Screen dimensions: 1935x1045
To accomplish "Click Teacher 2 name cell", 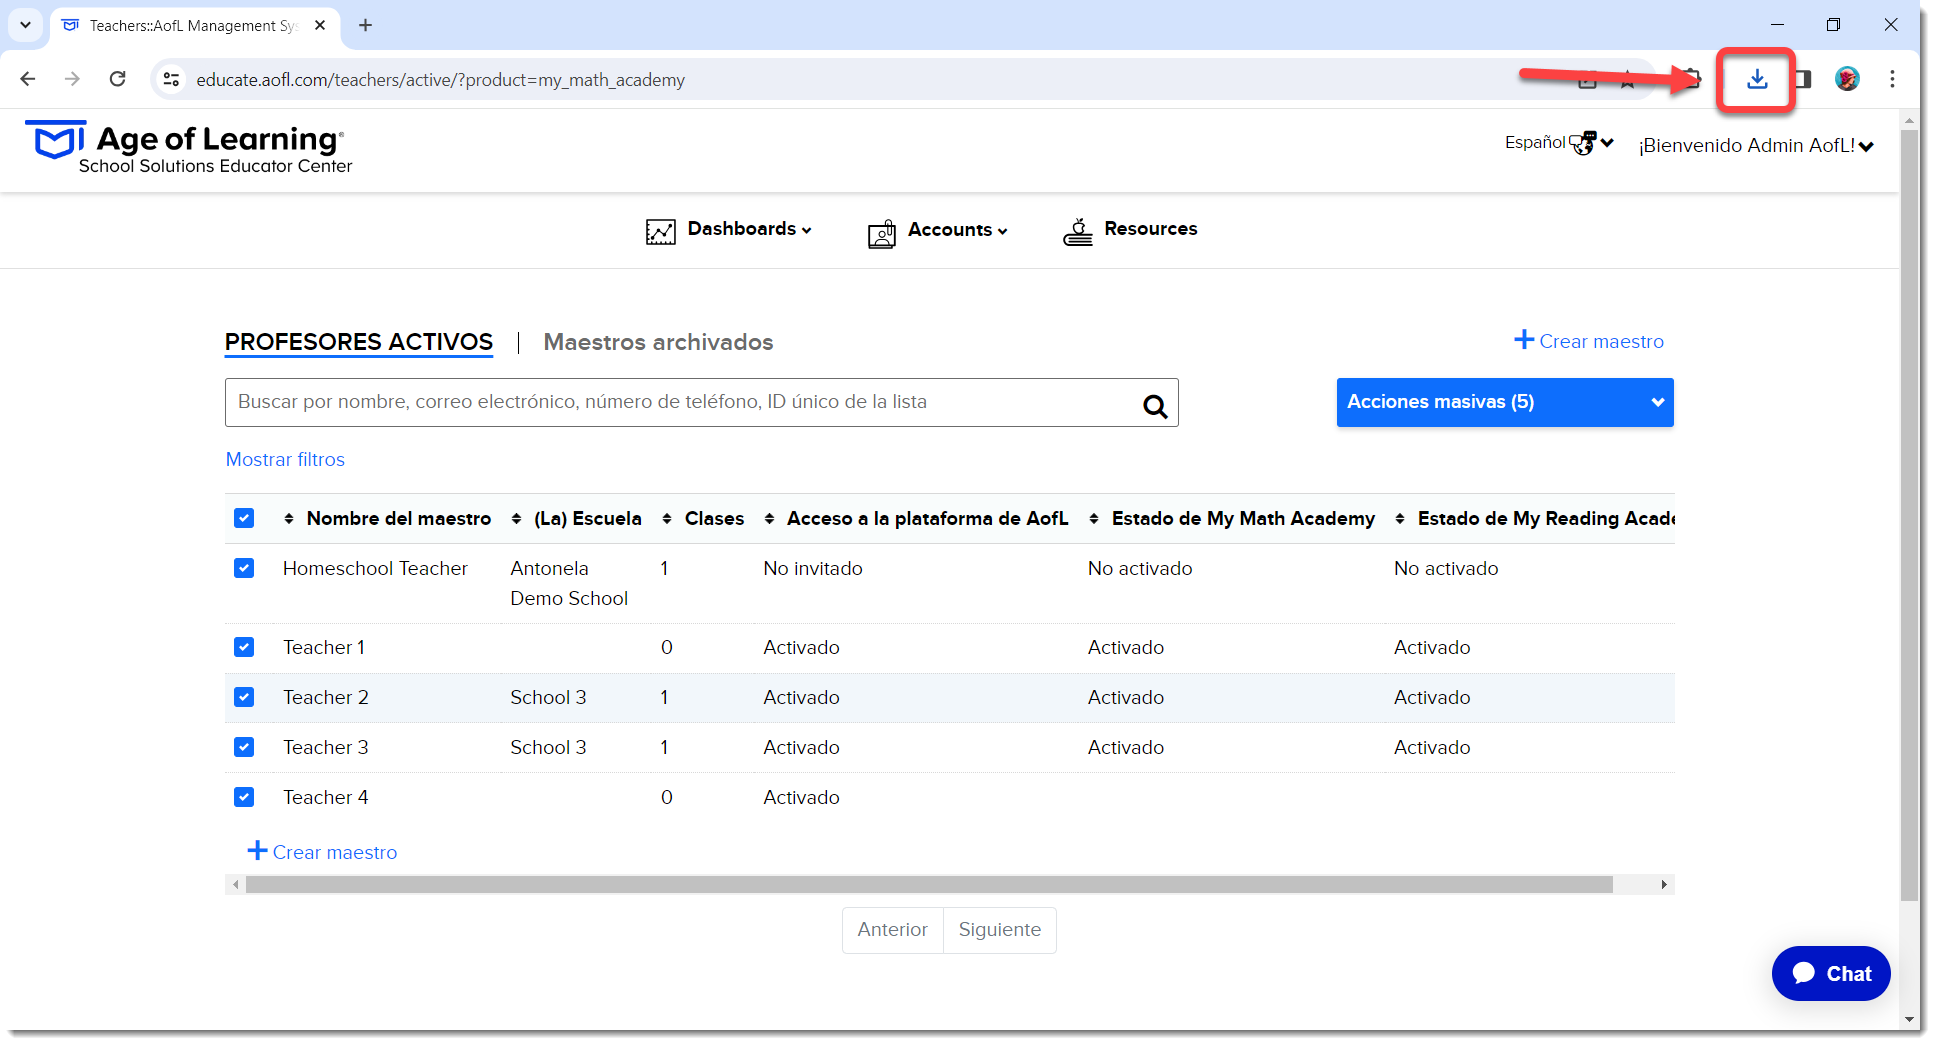I will point(326,697).
